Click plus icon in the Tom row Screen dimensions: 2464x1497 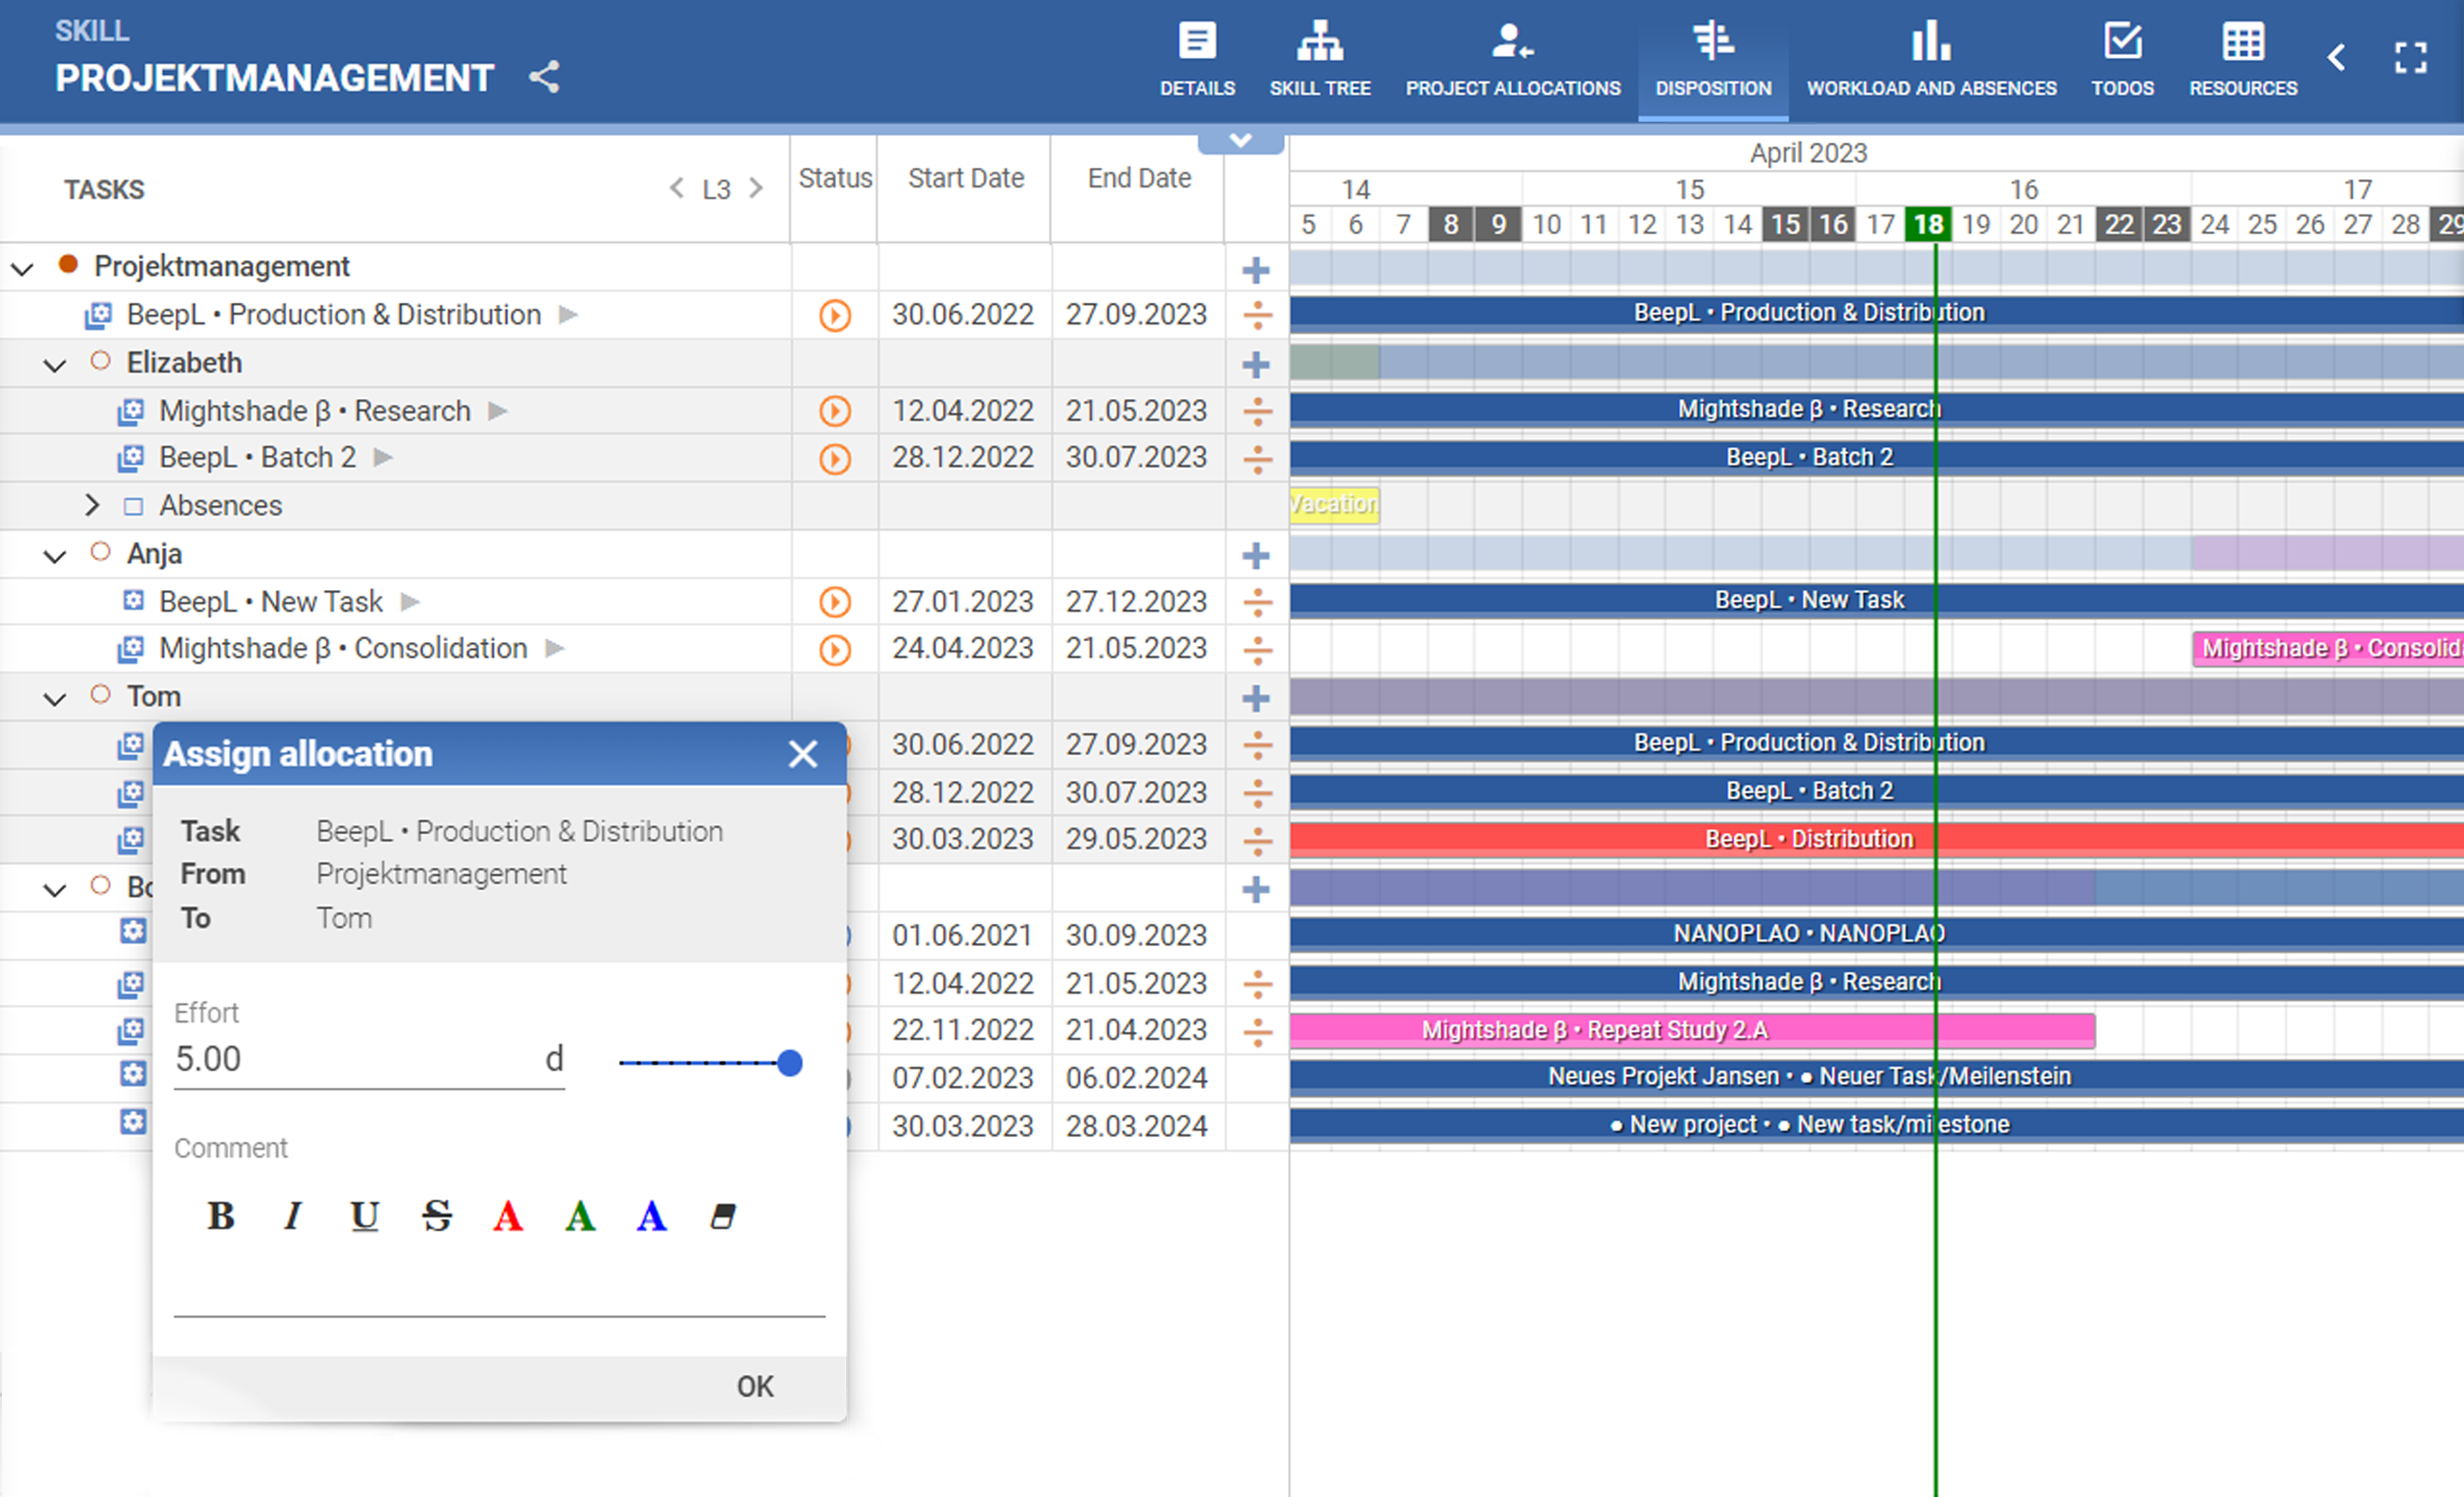point(1256,698)
